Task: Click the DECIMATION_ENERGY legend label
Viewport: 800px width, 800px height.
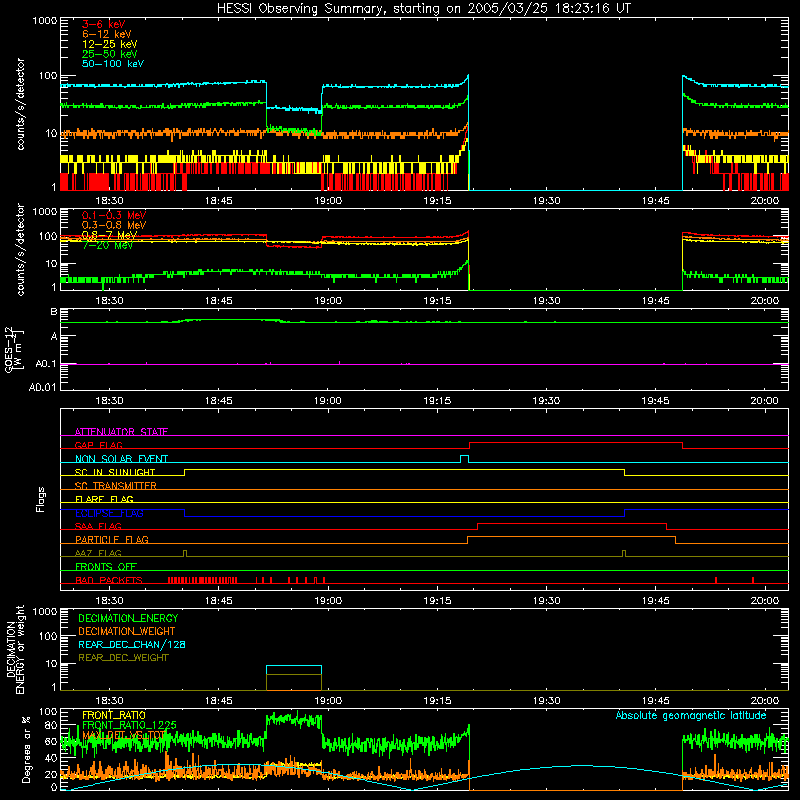Action: coord(128,618)
